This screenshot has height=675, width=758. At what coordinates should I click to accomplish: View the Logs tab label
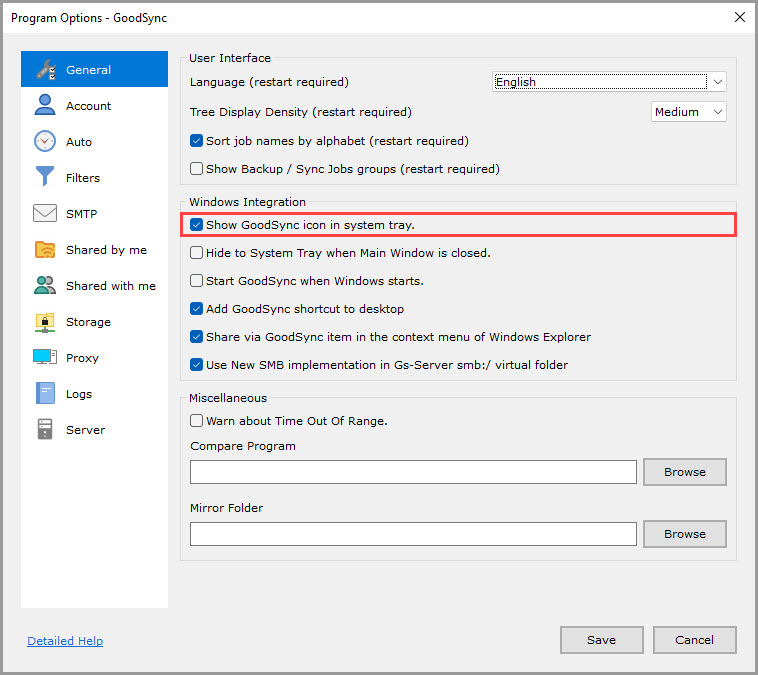pyautogui.click(x=79, y=394)
